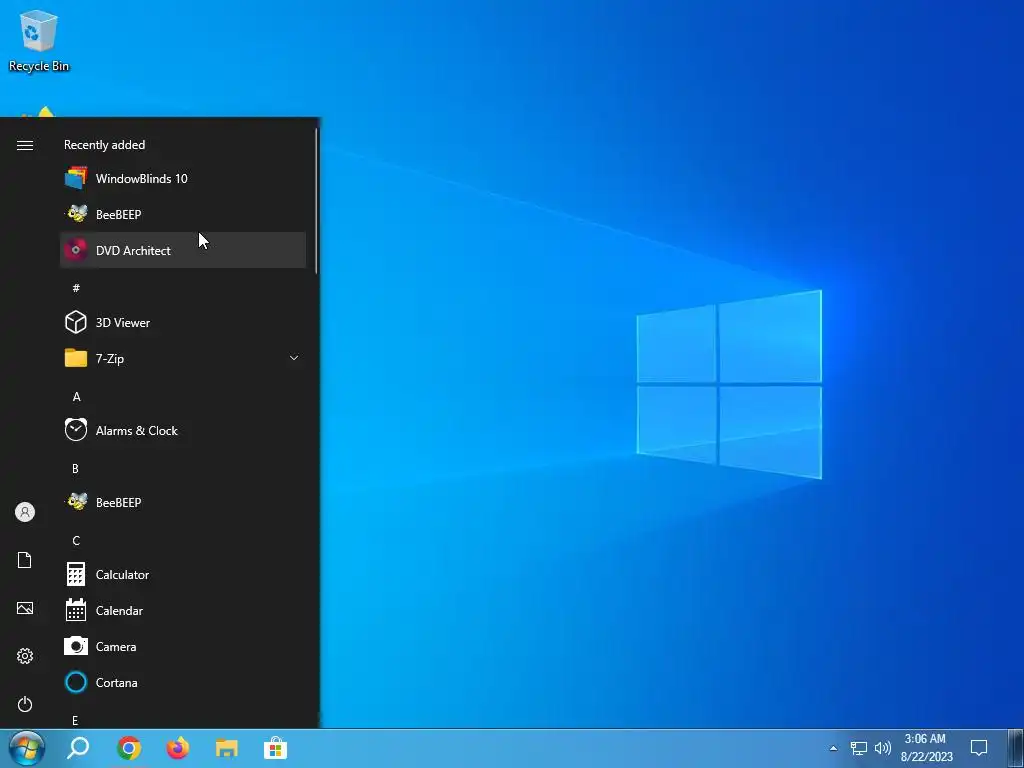Click the Show desktop strip

(1015, 748)
